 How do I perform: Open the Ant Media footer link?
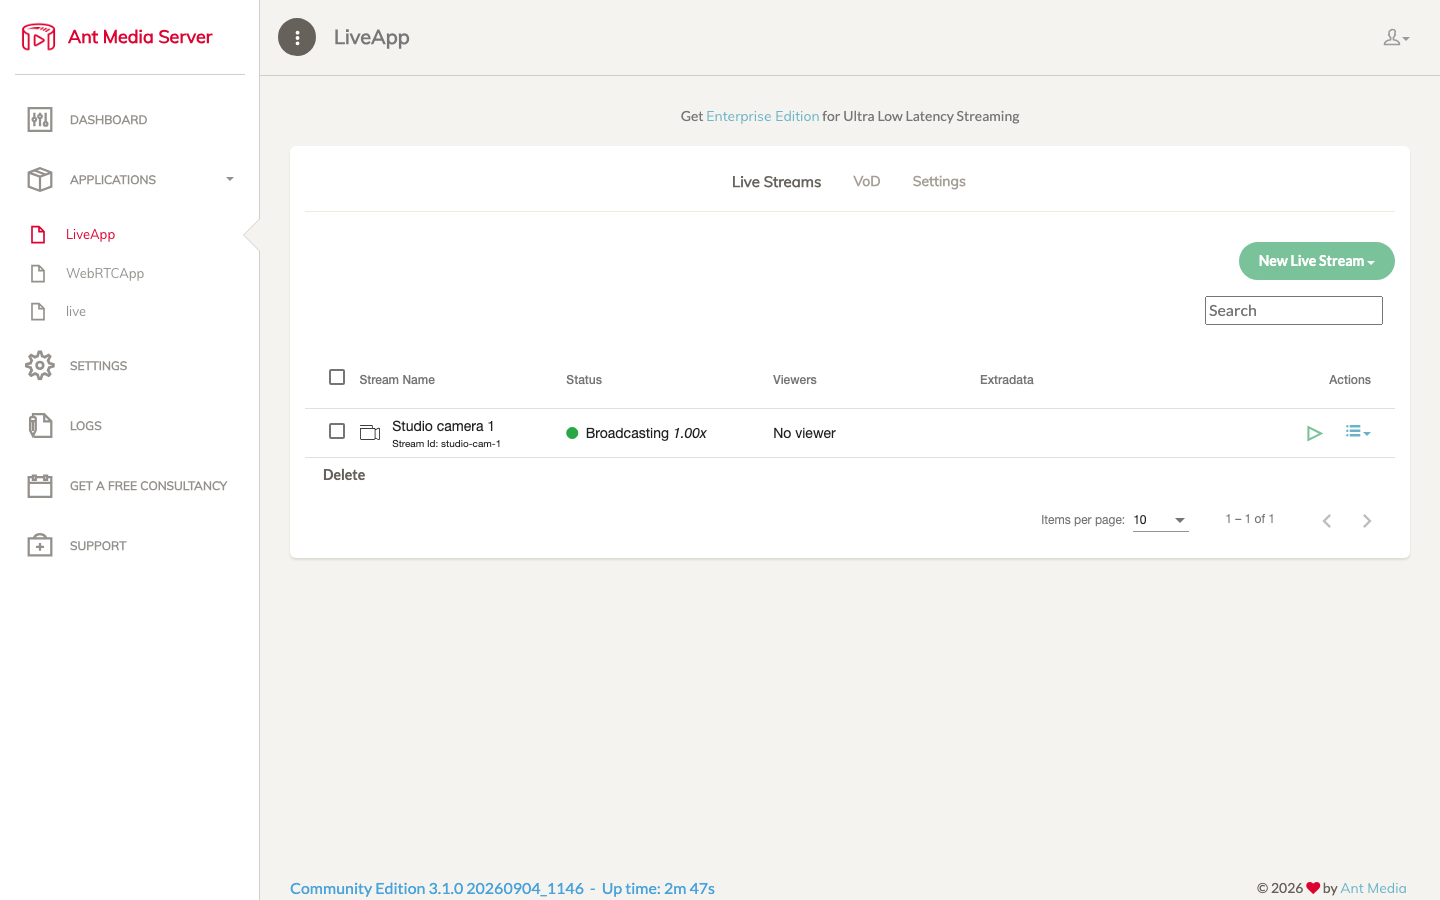[1373, 888]
